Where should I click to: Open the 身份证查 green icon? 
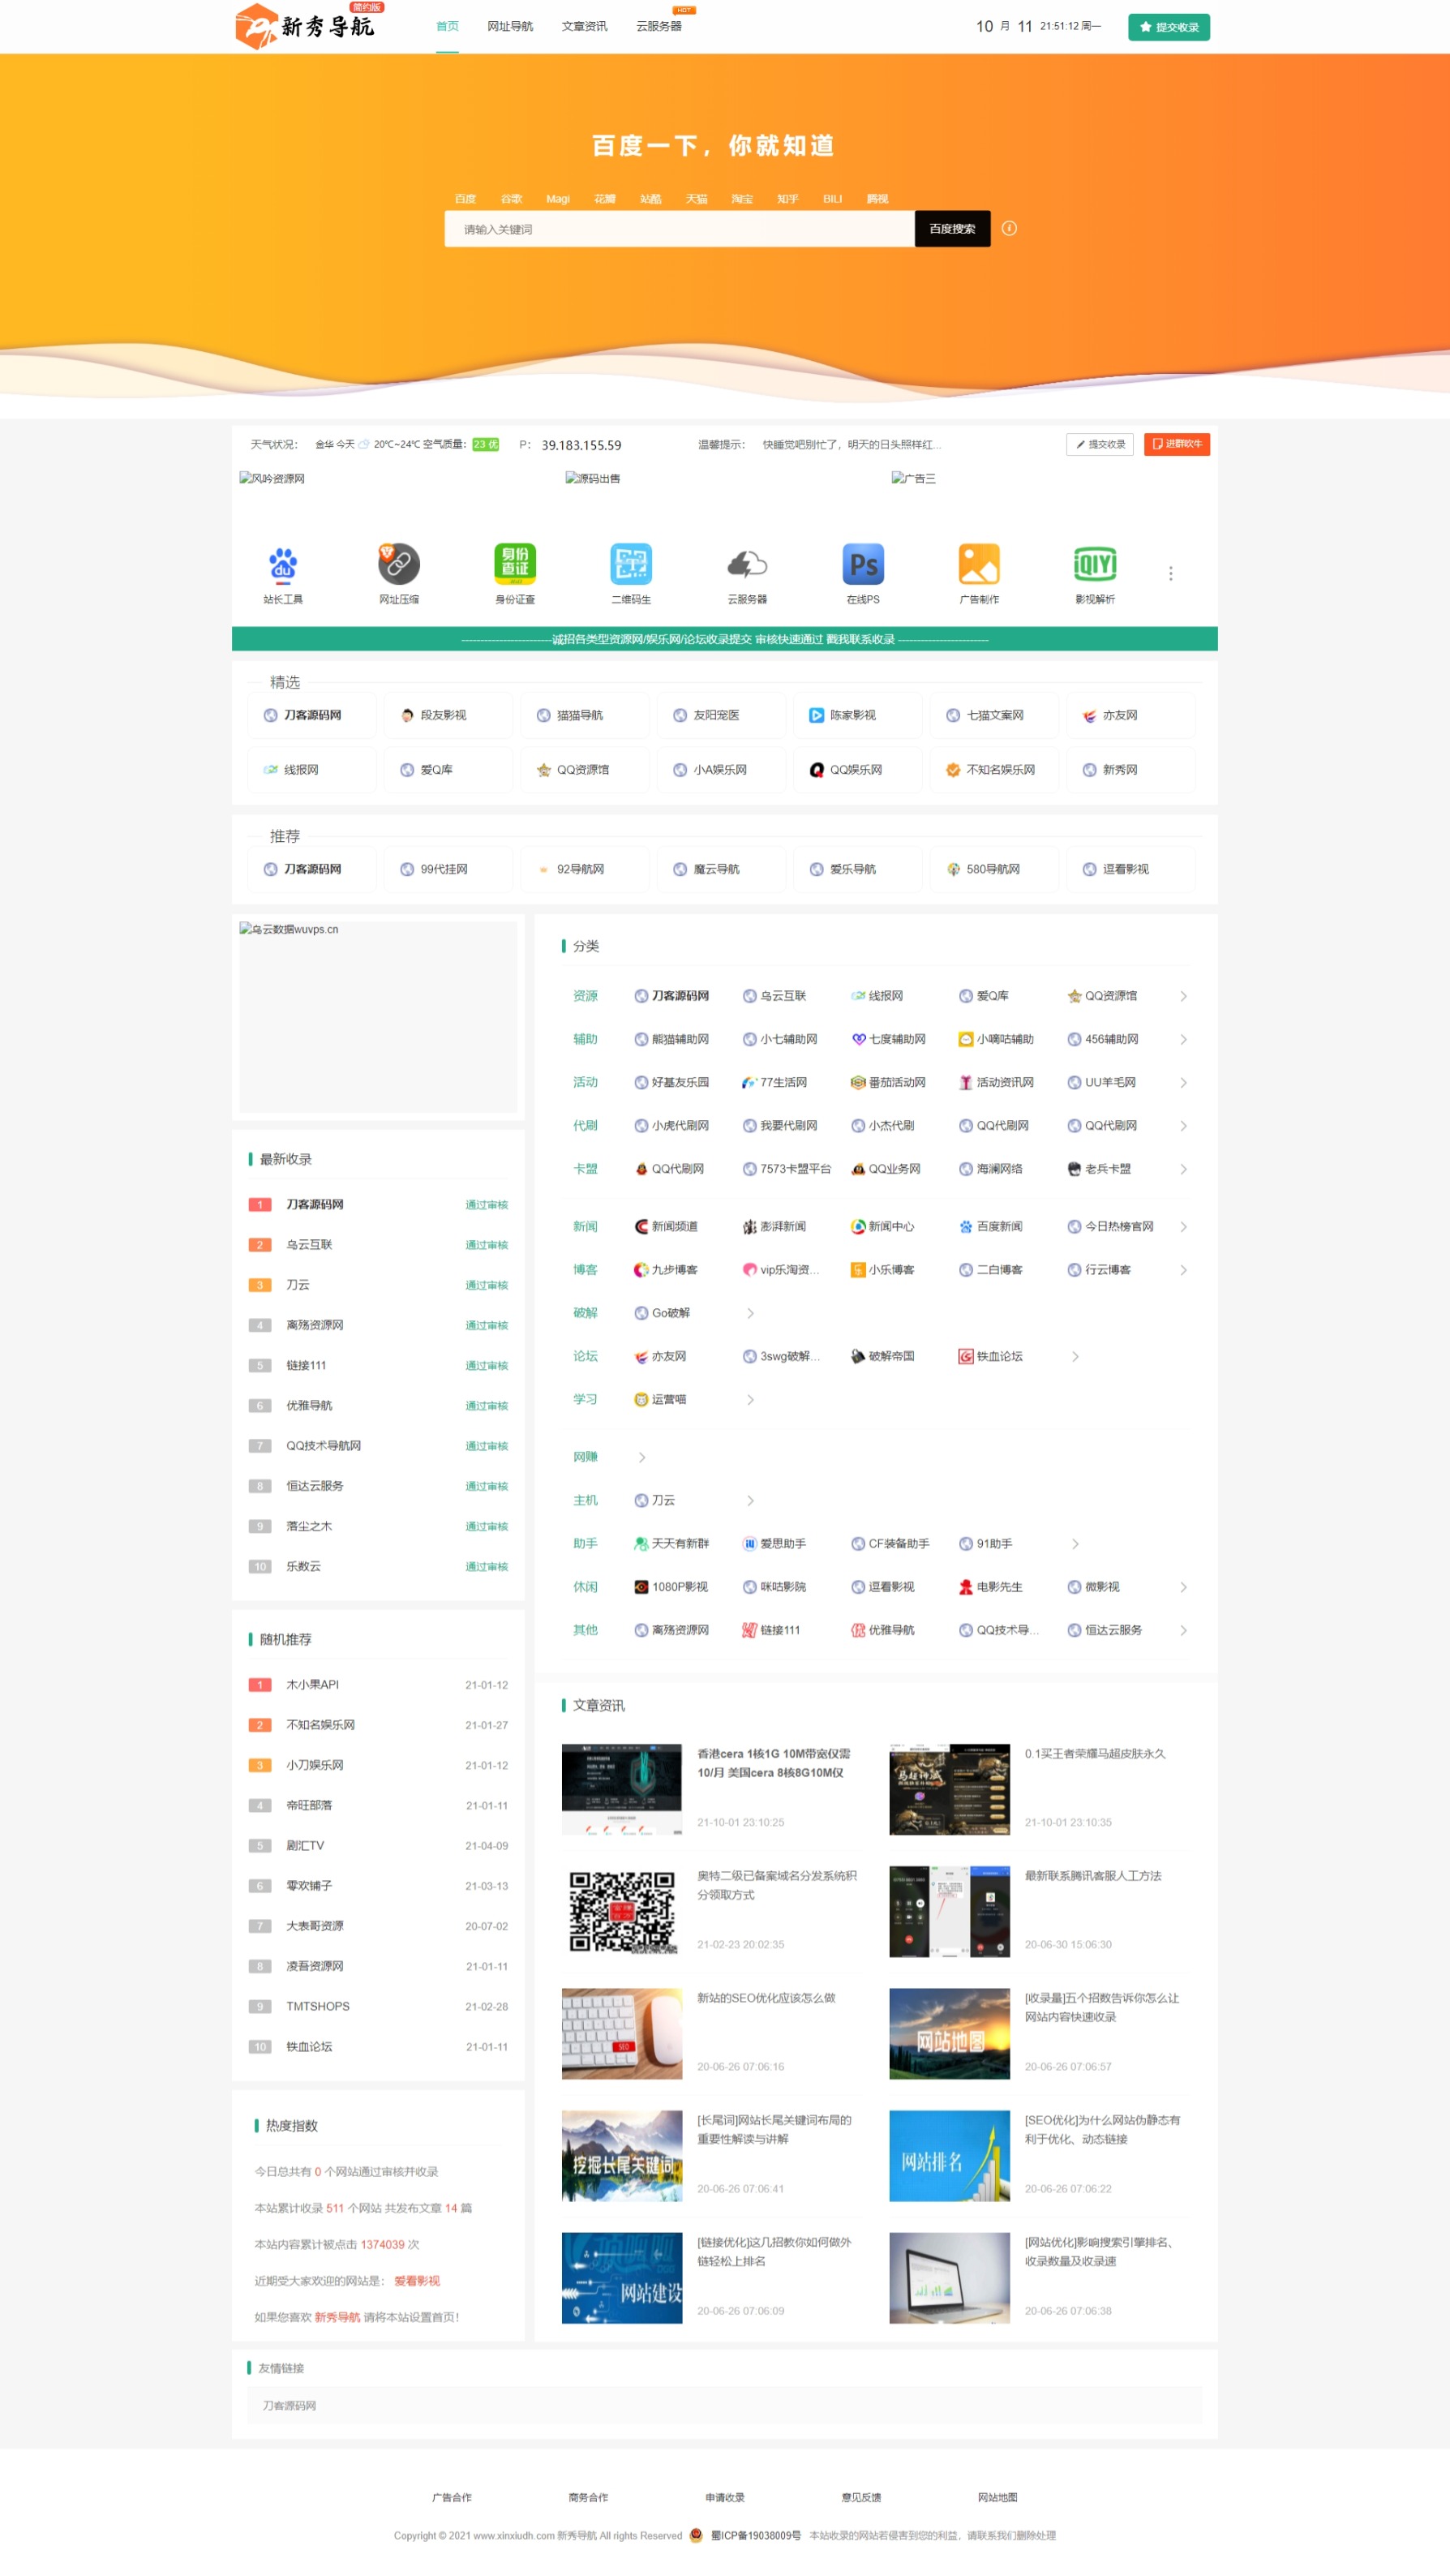515,564
